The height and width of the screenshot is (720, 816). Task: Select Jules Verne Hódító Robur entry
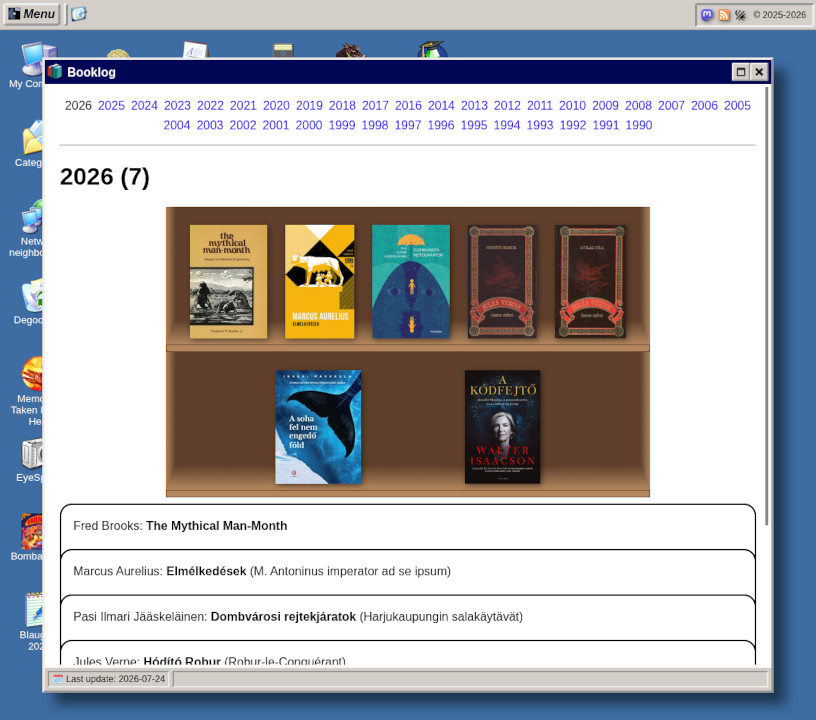[408, 653]
